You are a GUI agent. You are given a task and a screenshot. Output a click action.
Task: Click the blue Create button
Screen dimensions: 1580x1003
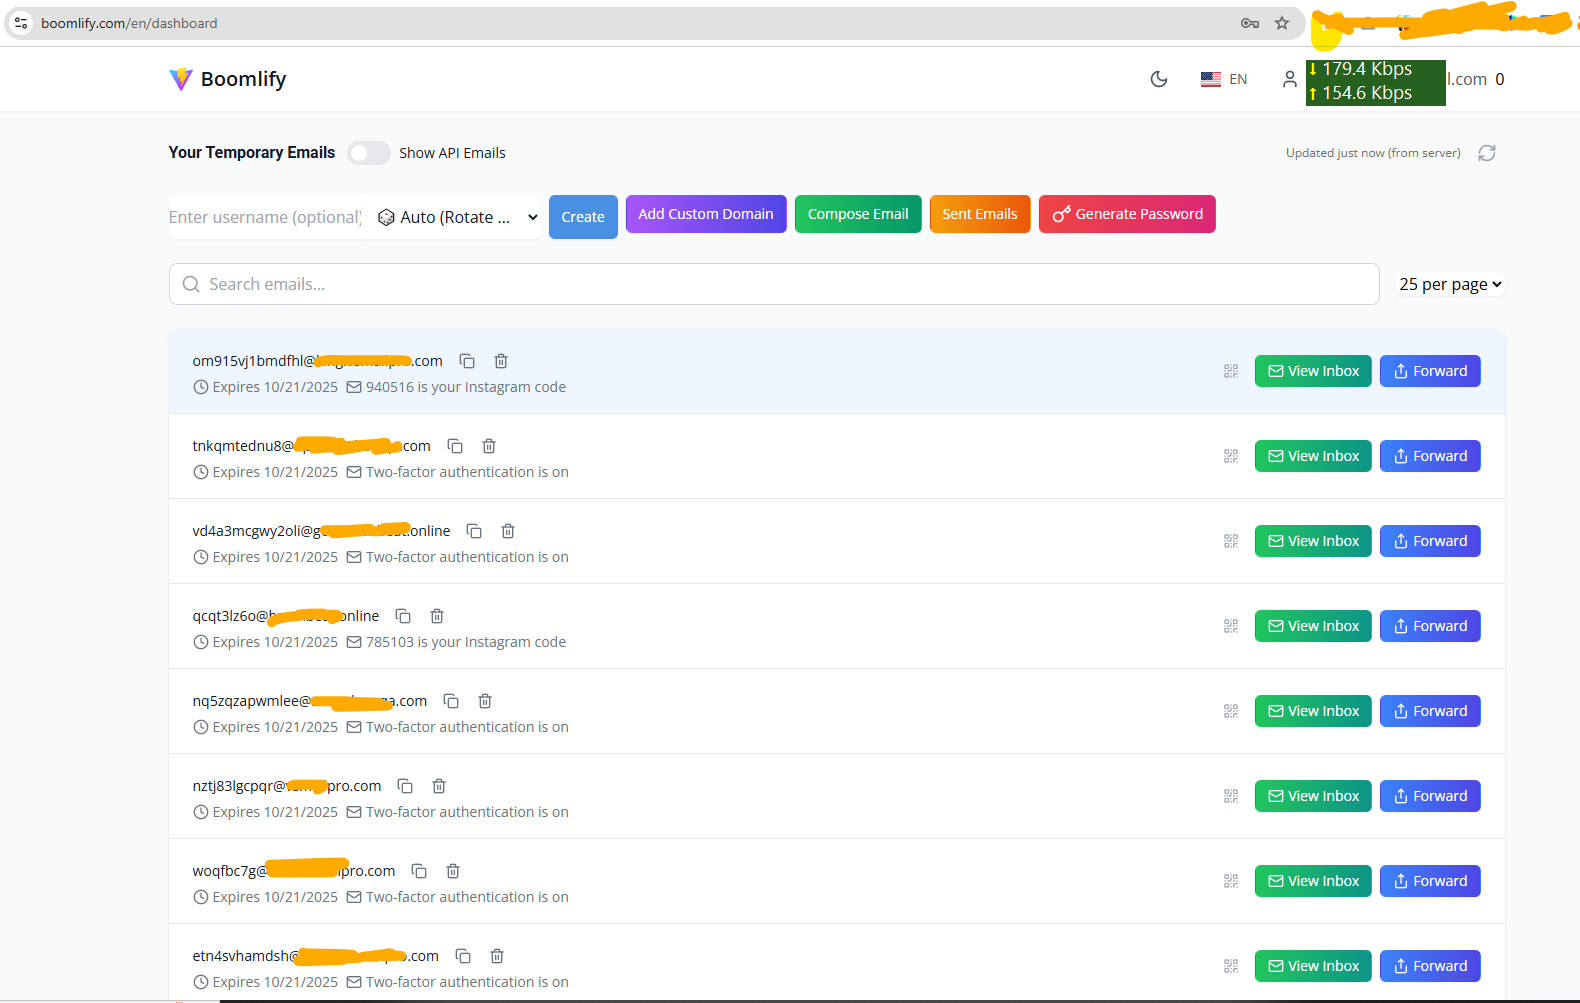coord(583,217)
